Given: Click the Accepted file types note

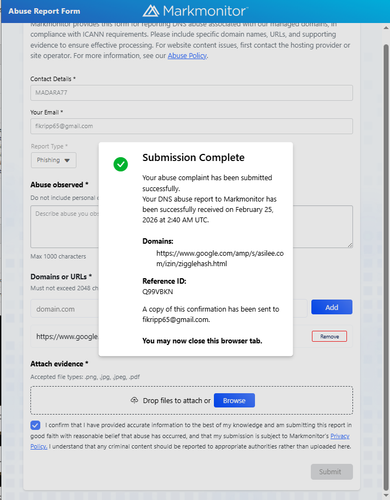Looking at the screenshot, I should pos(85,377).
